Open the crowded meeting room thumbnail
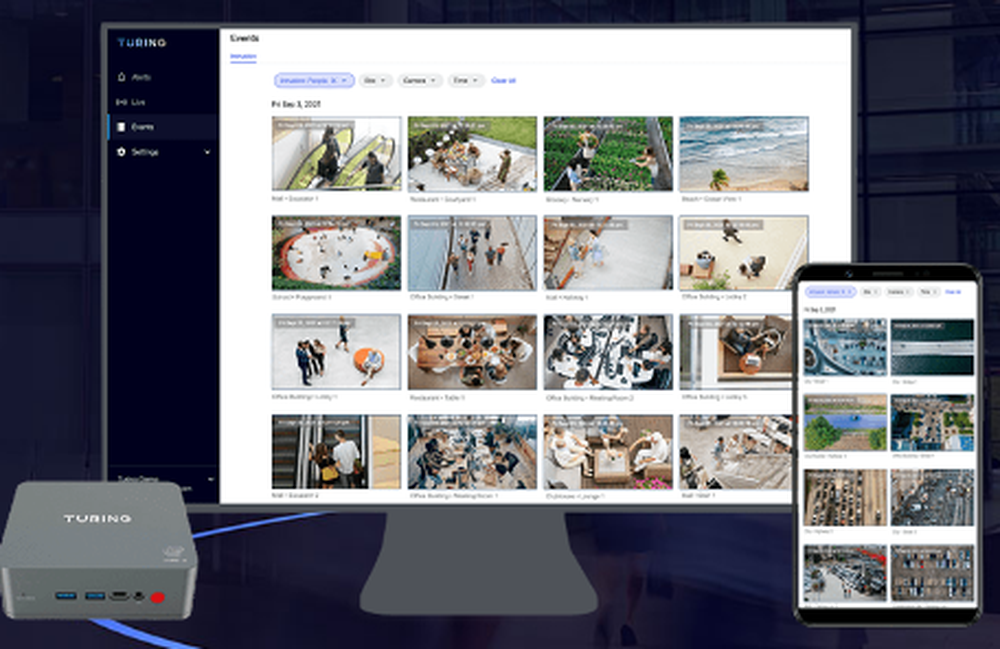This screenshot has height=649, width=1000. coord(472,452)
